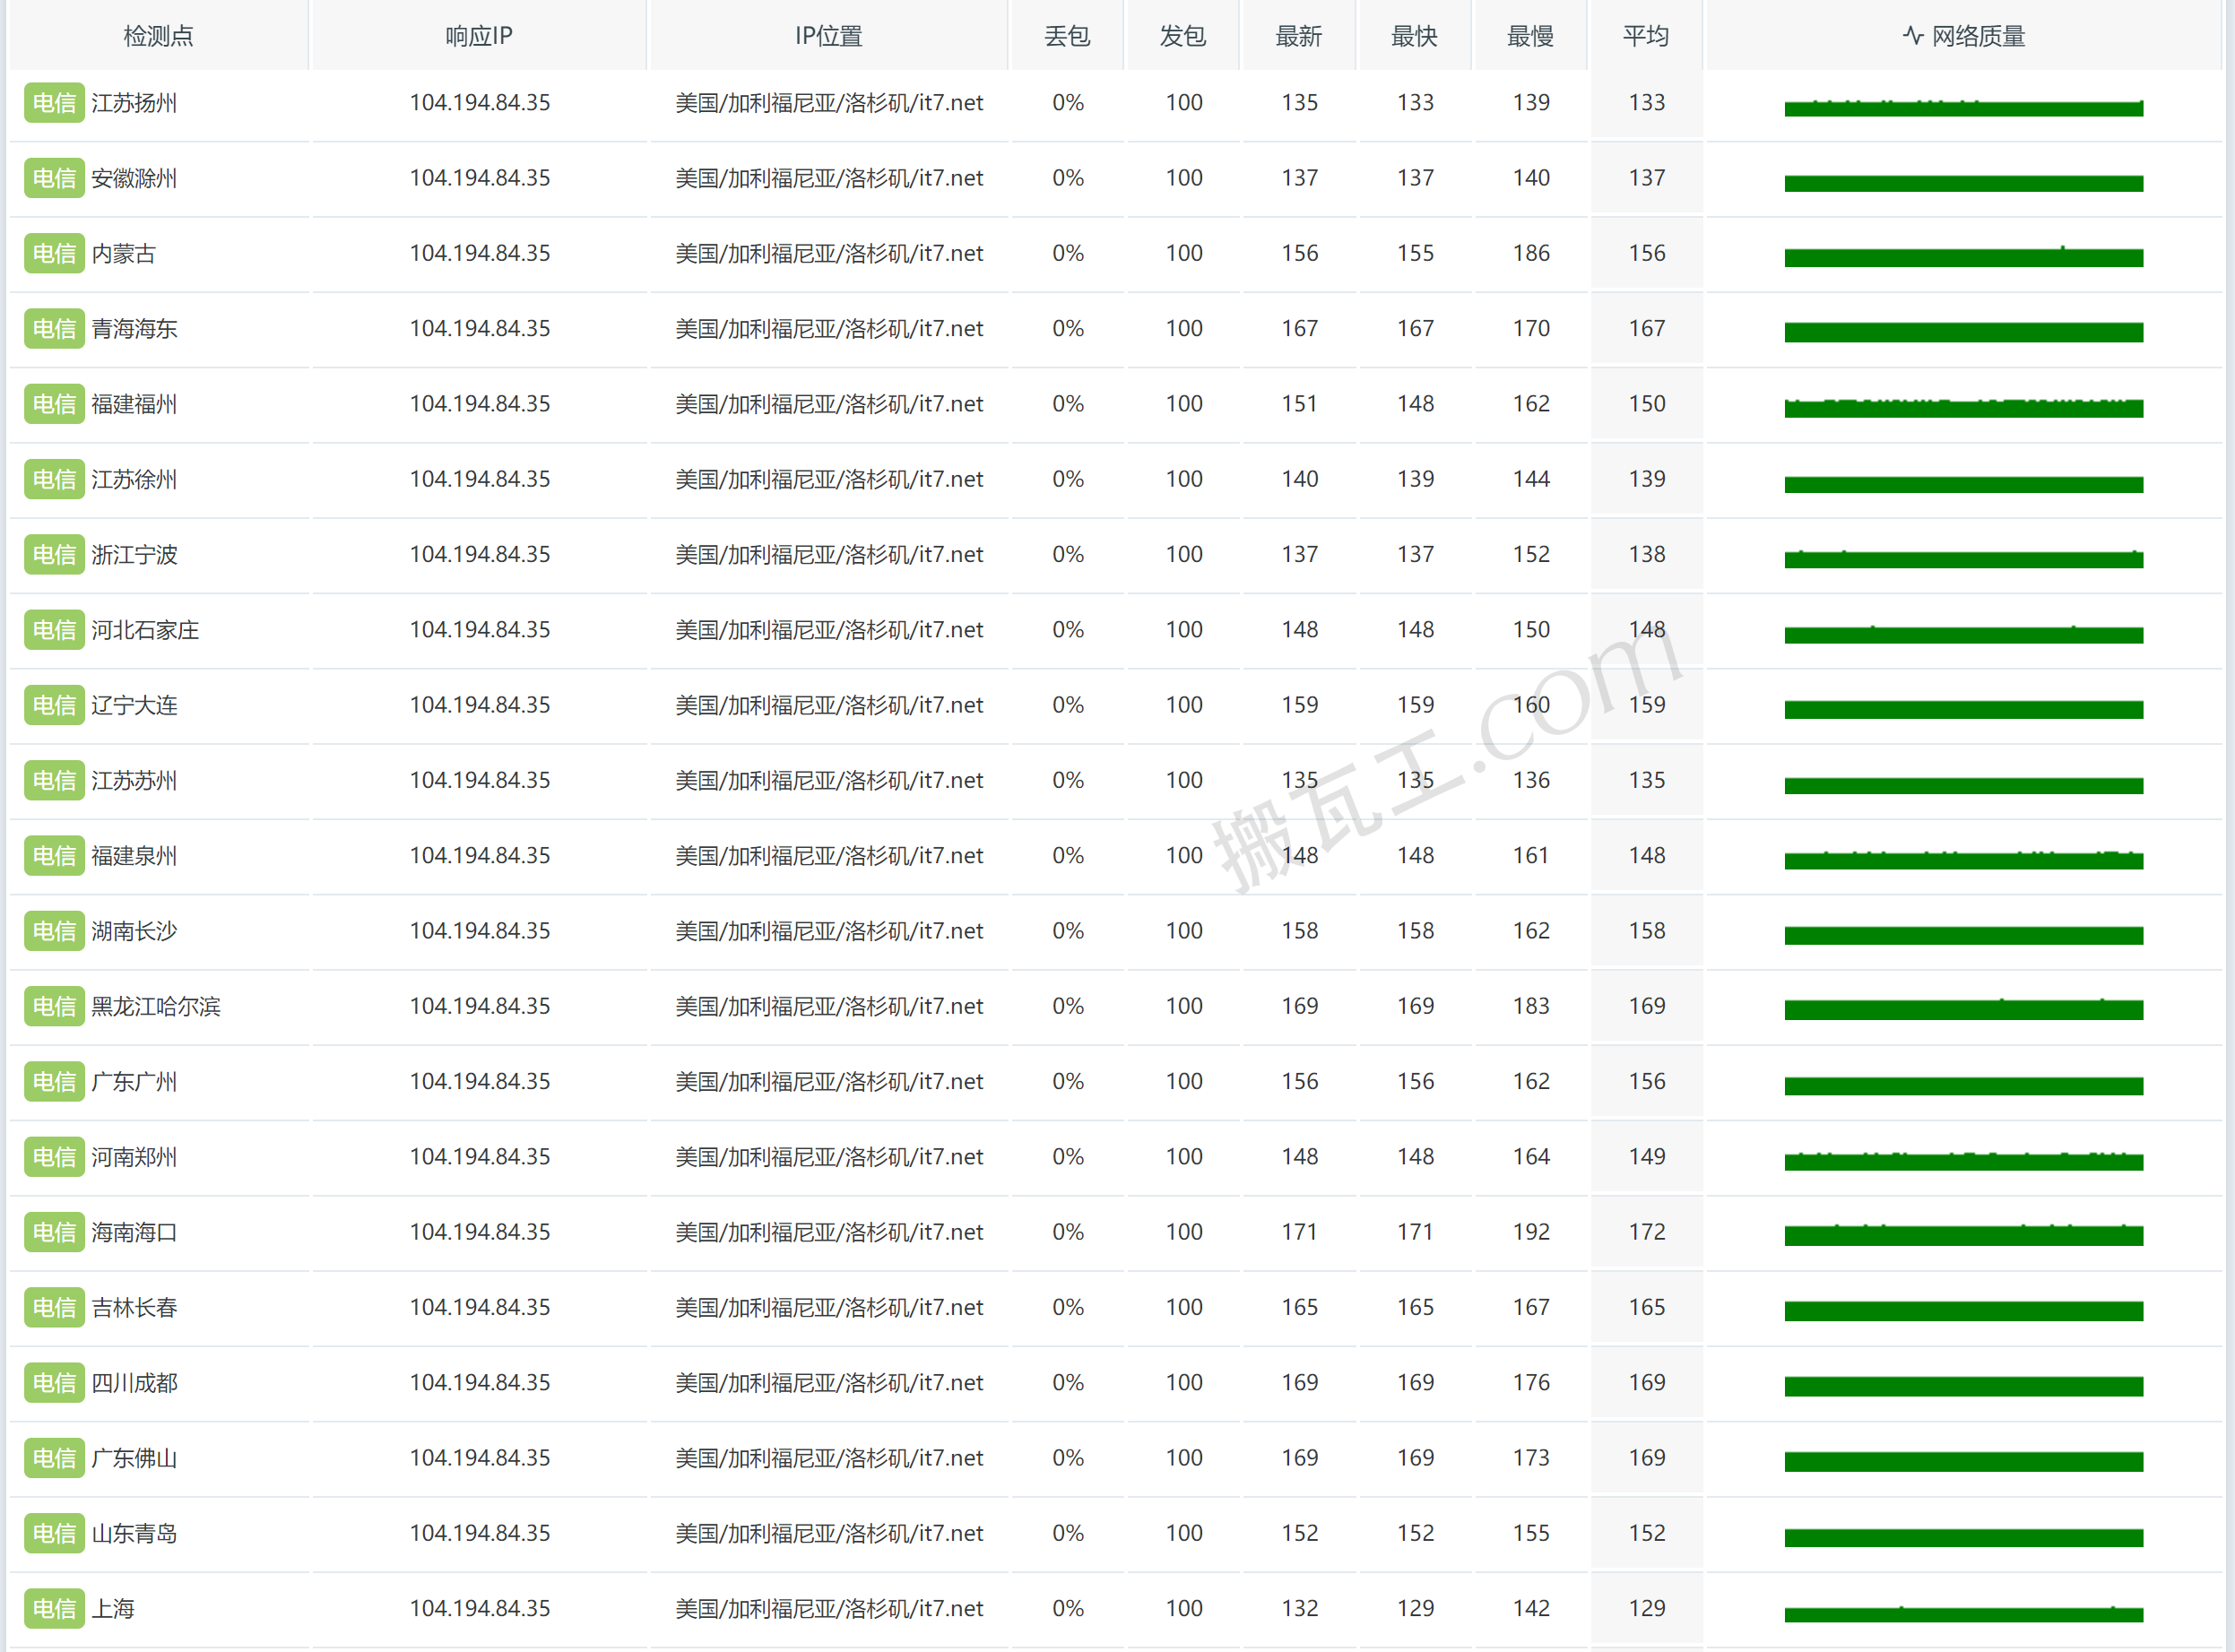Click the 福建福州 network quality bar
Screen dimensions: 2235x1652
[x=1963, y=408]
